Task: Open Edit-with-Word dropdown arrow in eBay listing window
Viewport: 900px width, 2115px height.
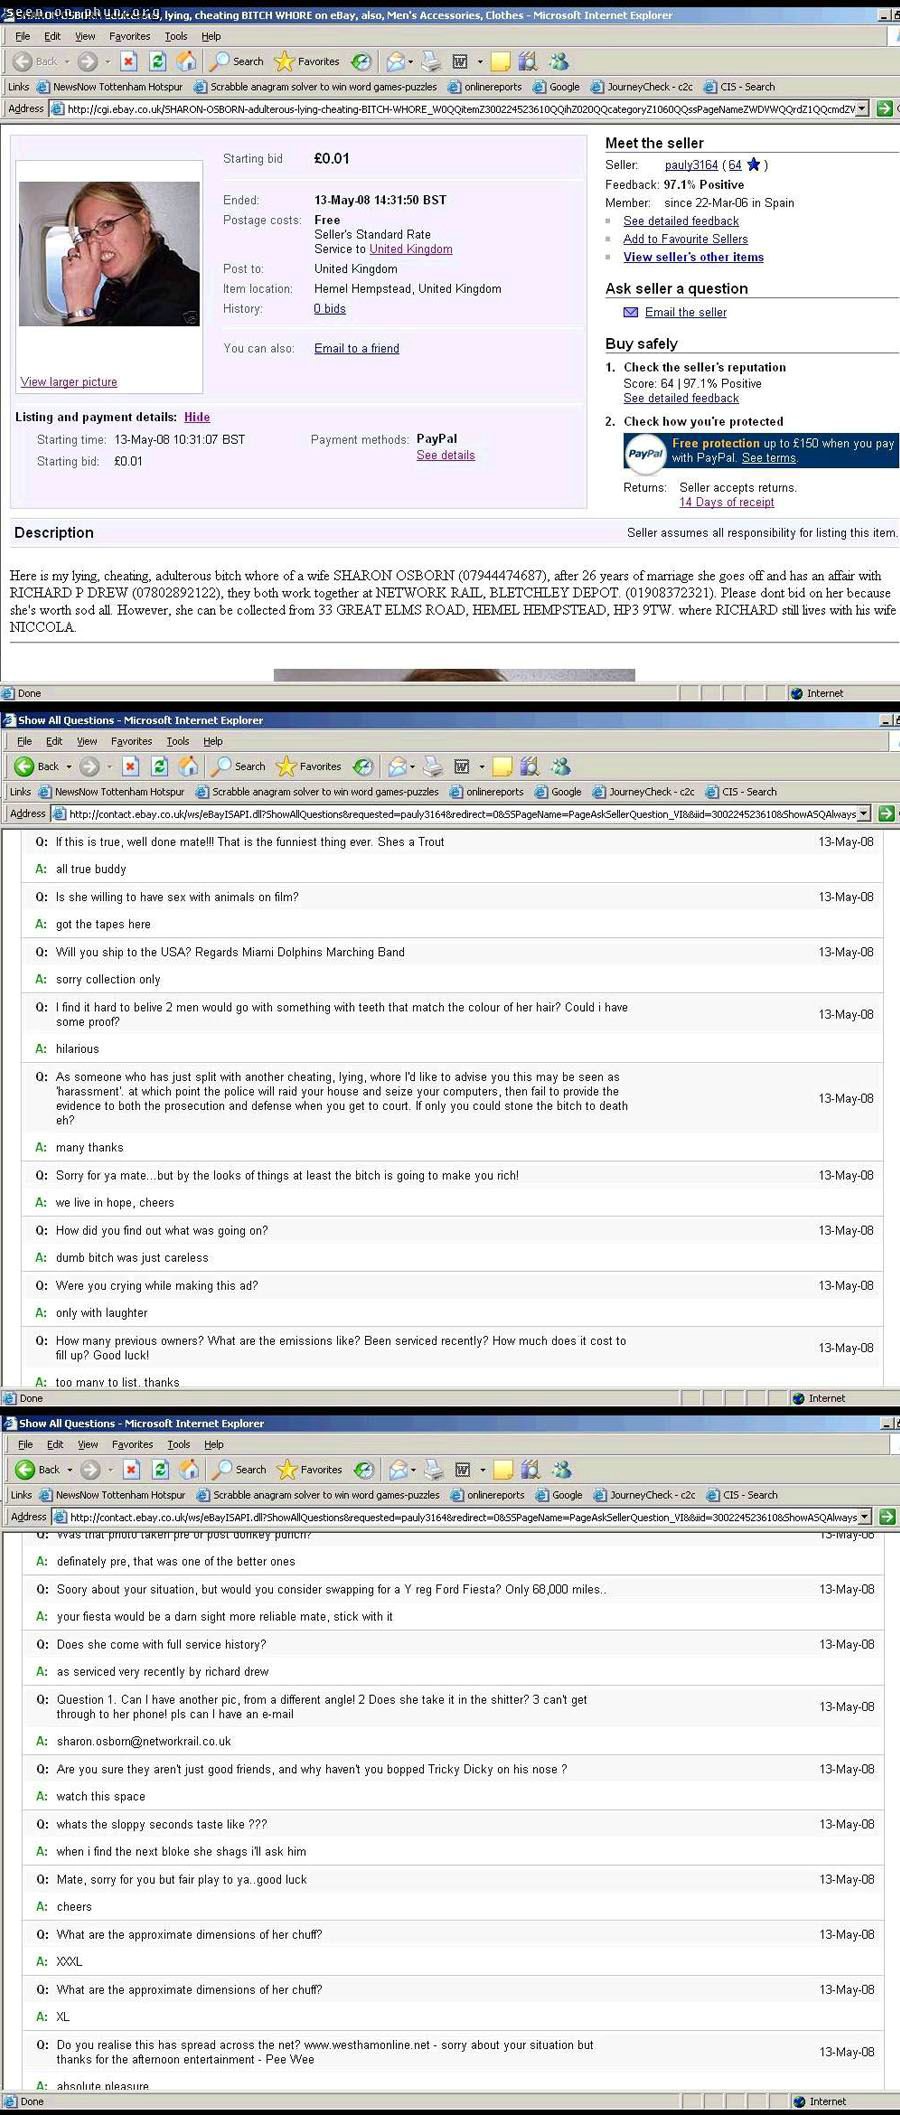Action: (x=480, y=62)
